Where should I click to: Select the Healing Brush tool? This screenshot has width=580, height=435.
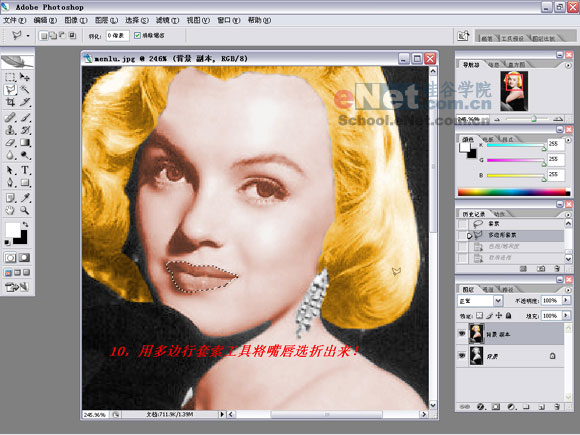(10, 118)
